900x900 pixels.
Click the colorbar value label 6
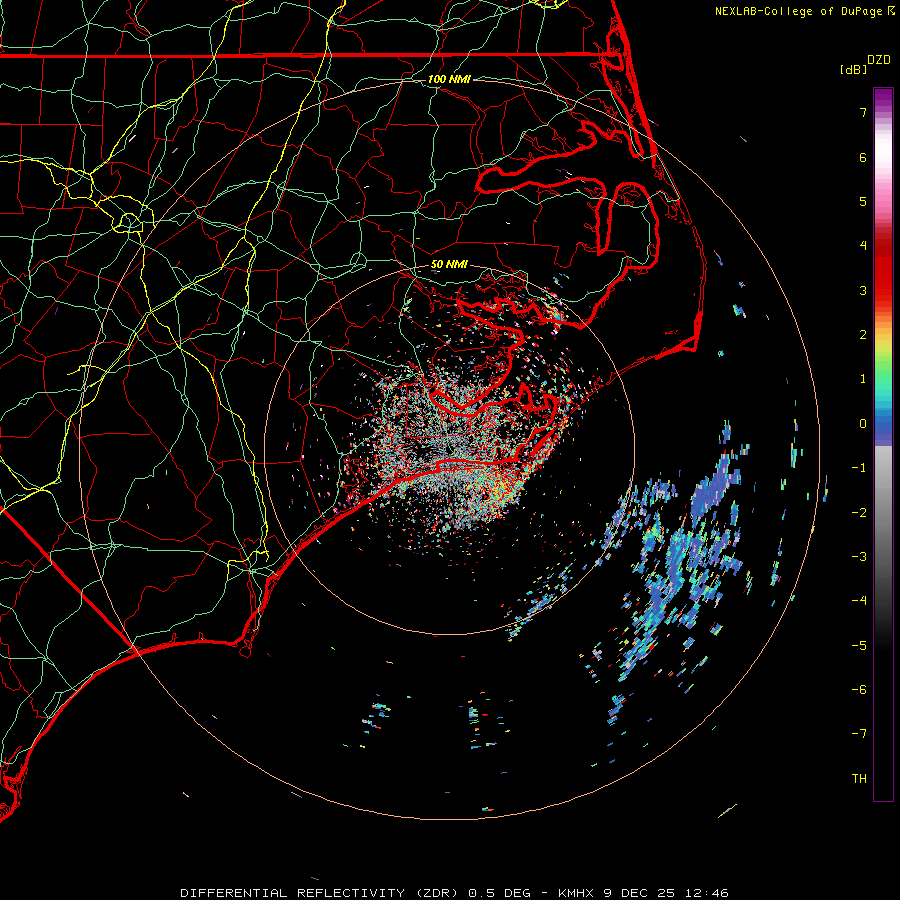click(x=863, y=157)
